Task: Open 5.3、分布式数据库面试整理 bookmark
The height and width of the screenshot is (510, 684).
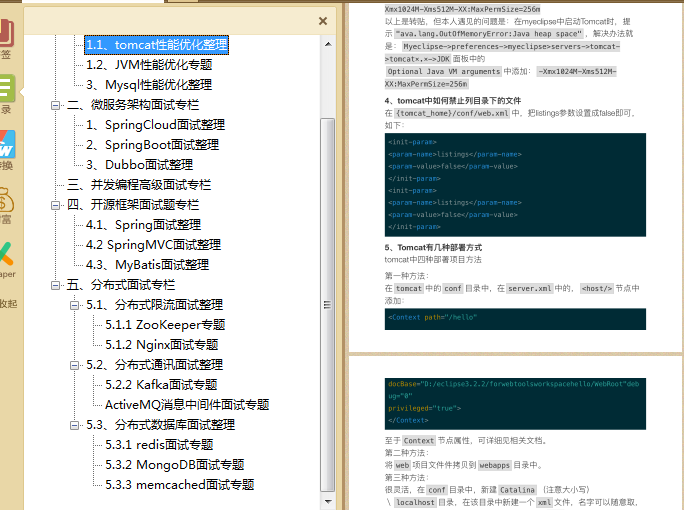Action: [x=161, y=425]
